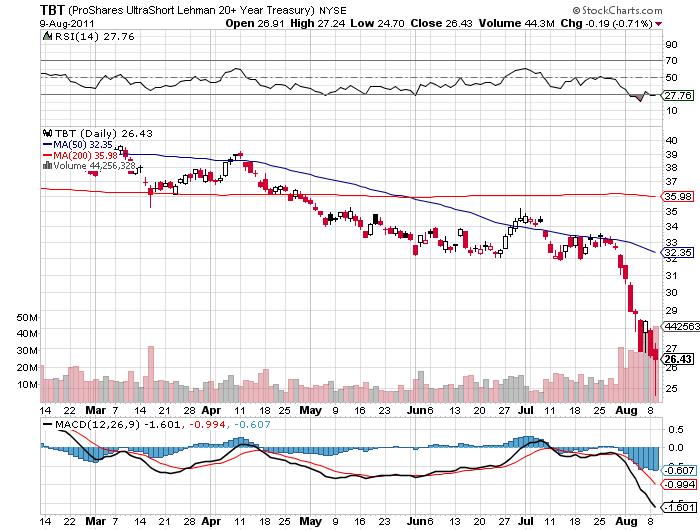Click the red -0.994 value in MACD legend
700x530 pixels.
click(x=208, y=425)
